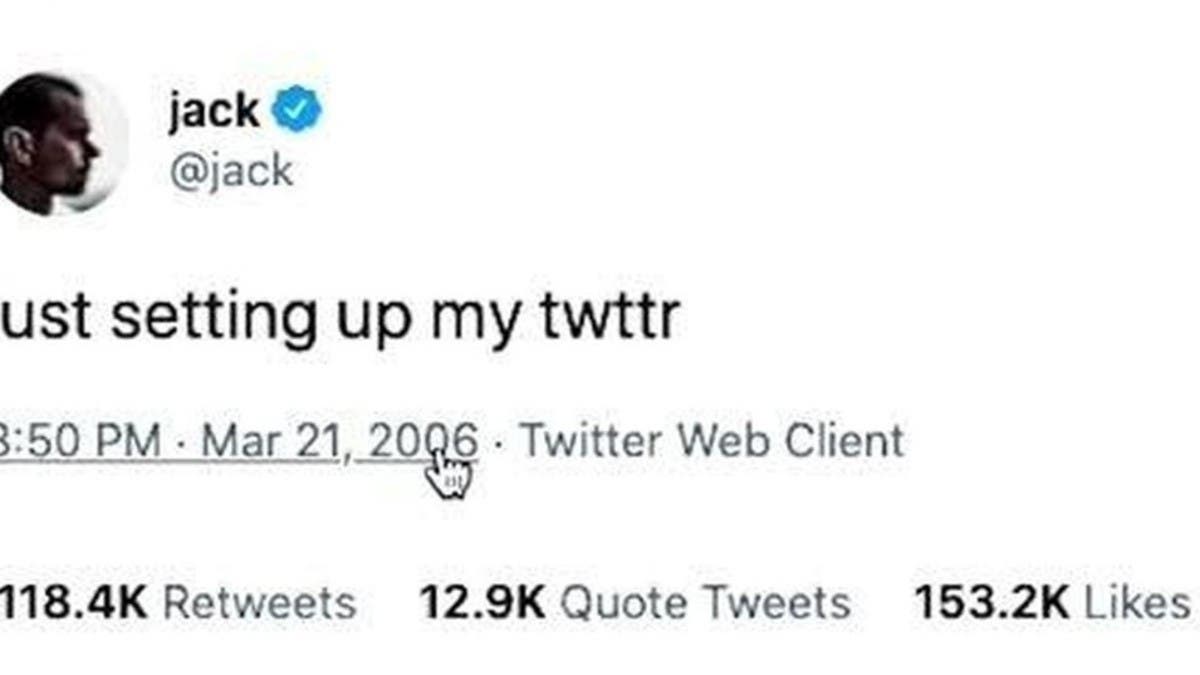View the 153.2K likes count

[992, 603]
